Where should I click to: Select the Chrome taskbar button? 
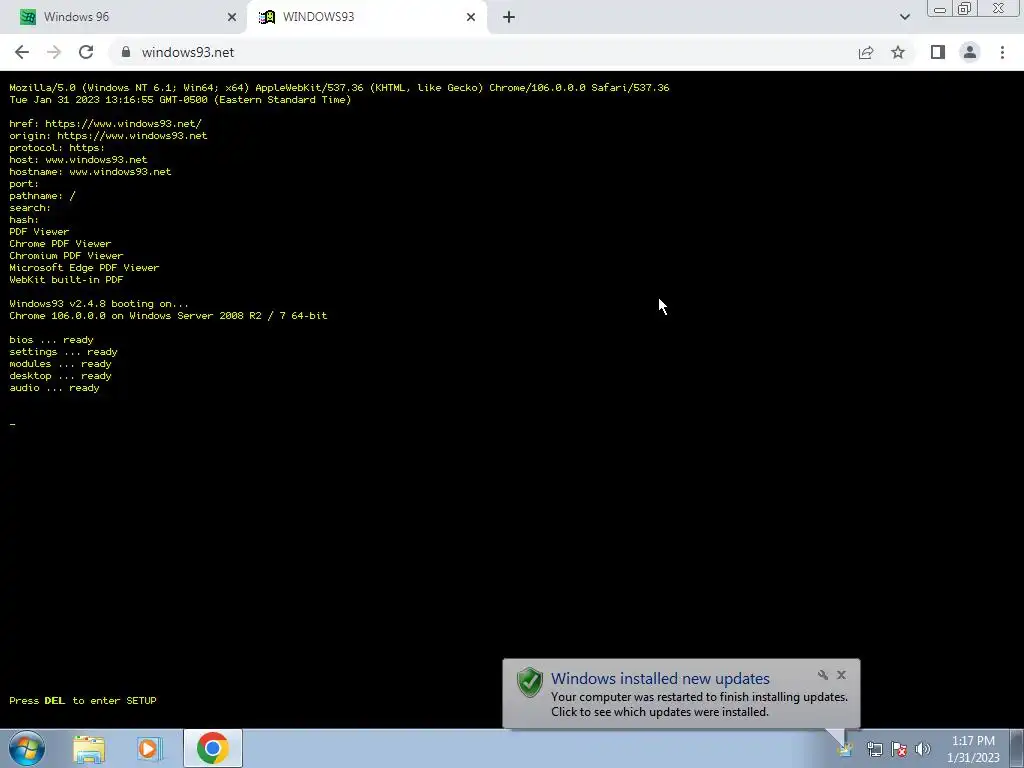point(212,748)
